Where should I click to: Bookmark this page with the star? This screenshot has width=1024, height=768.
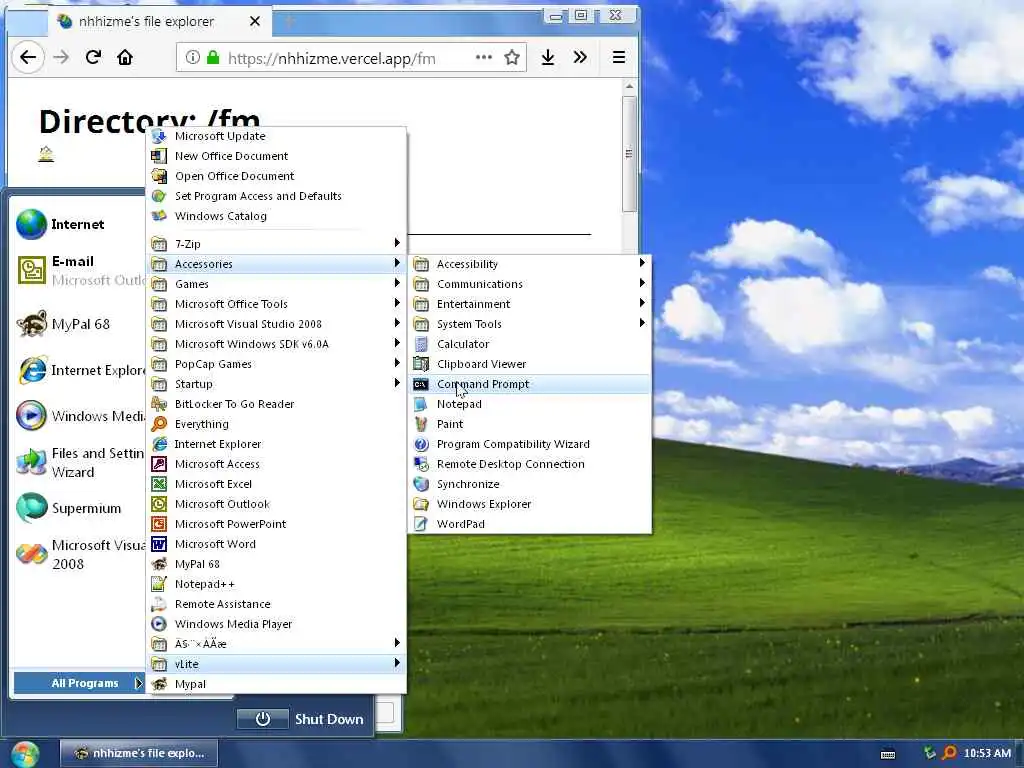512,57
